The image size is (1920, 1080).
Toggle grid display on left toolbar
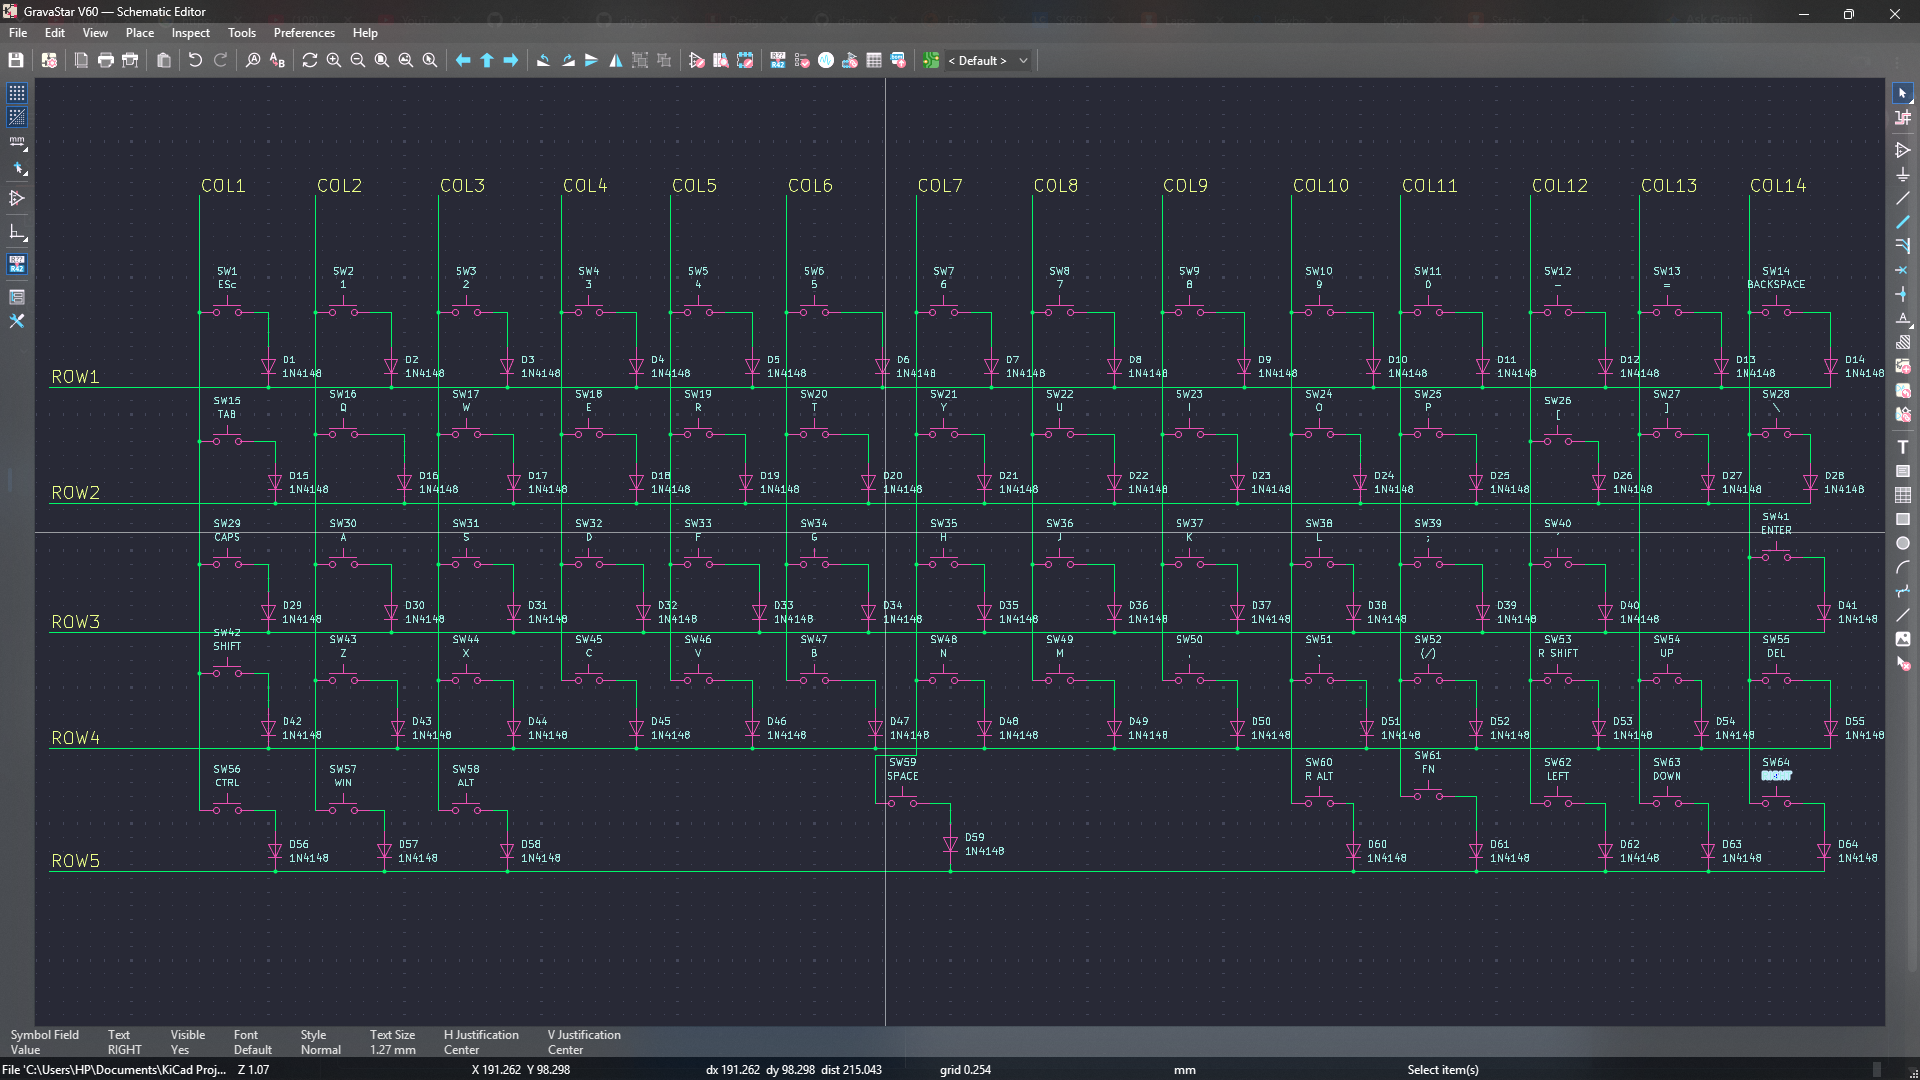(17, 93)
